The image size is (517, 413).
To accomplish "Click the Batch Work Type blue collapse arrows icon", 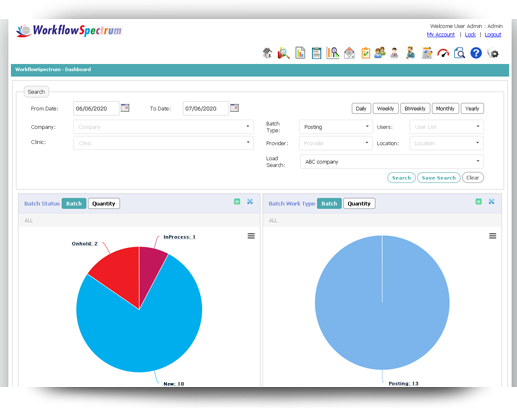I will pyautogui.click(x=491, y=201).
